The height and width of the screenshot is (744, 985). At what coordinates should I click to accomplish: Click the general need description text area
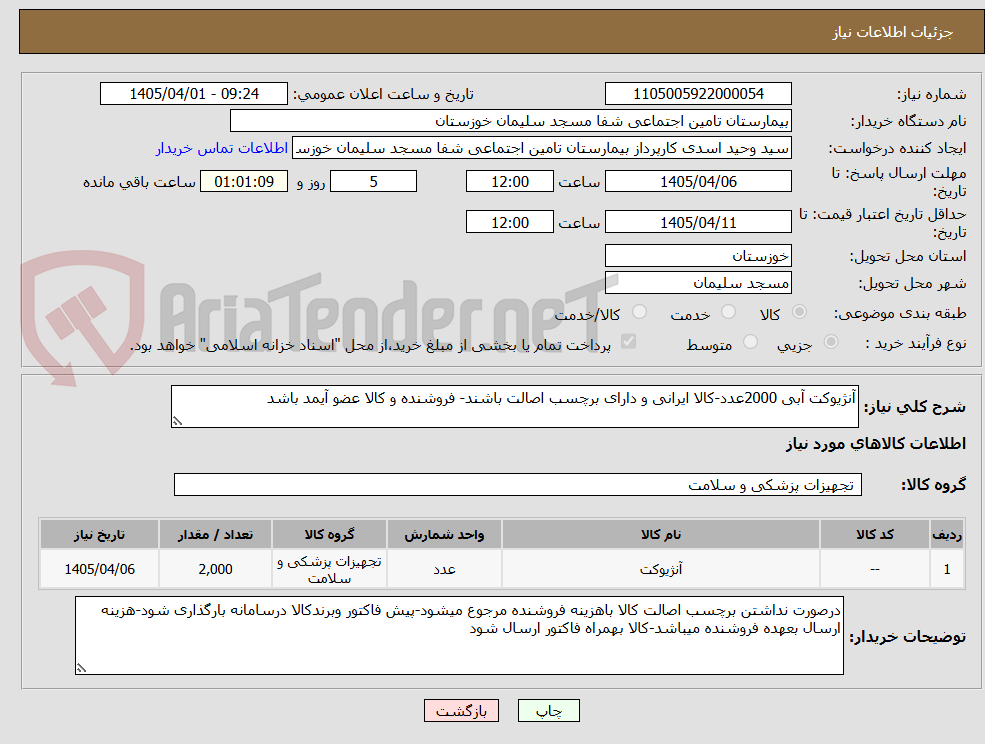[514, 407]
